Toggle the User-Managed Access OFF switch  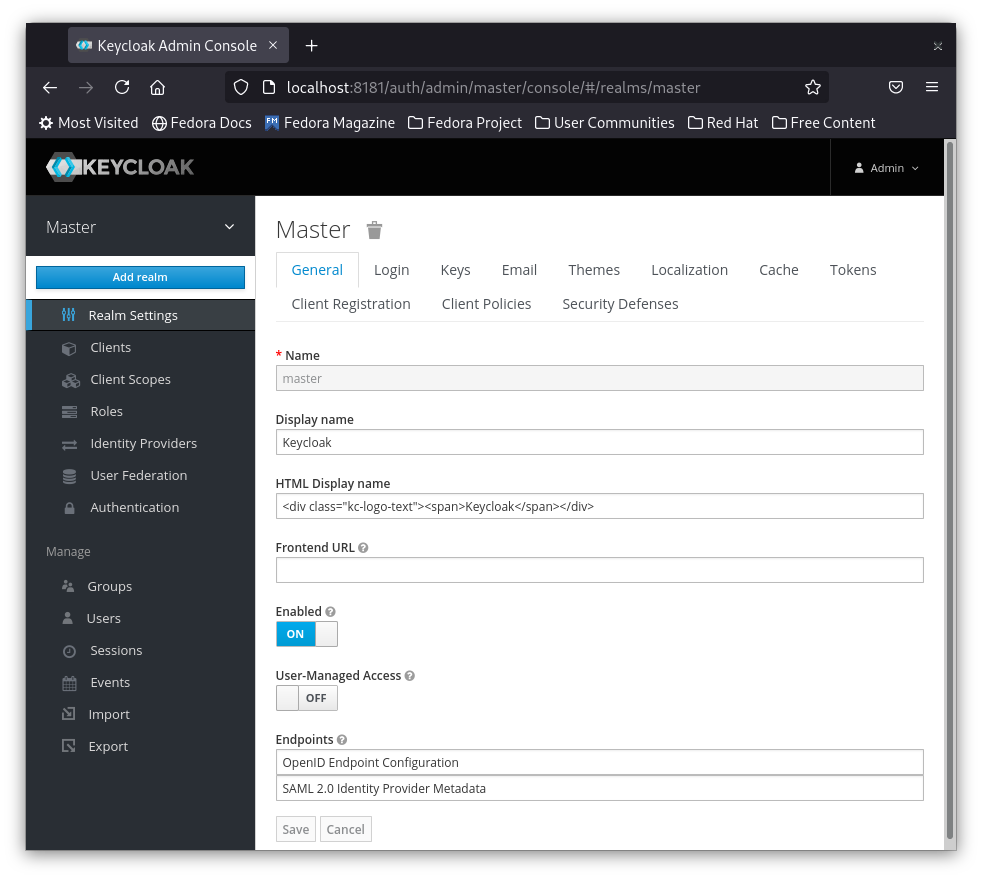pyautogui.click(x=306, y=698)
